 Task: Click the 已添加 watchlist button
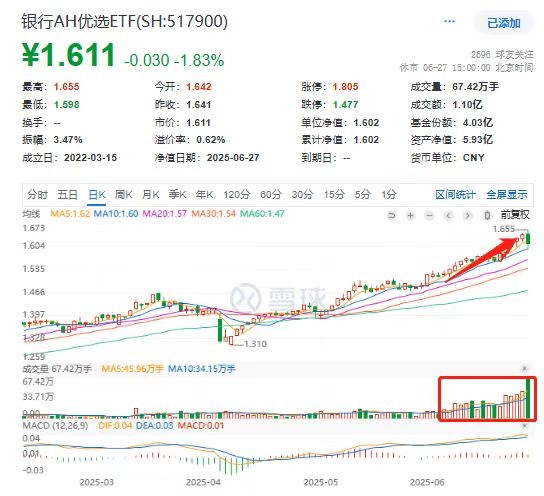pyautogui.click(x=503, y=23)
